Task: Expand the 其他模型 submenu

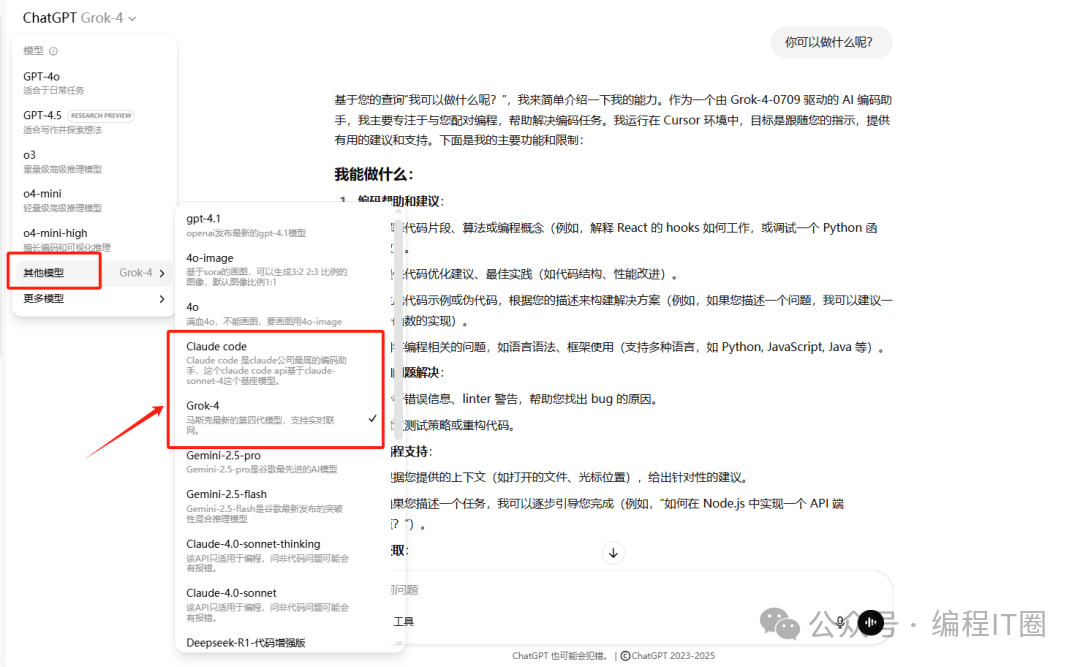Action: click(x=93, y=273)
